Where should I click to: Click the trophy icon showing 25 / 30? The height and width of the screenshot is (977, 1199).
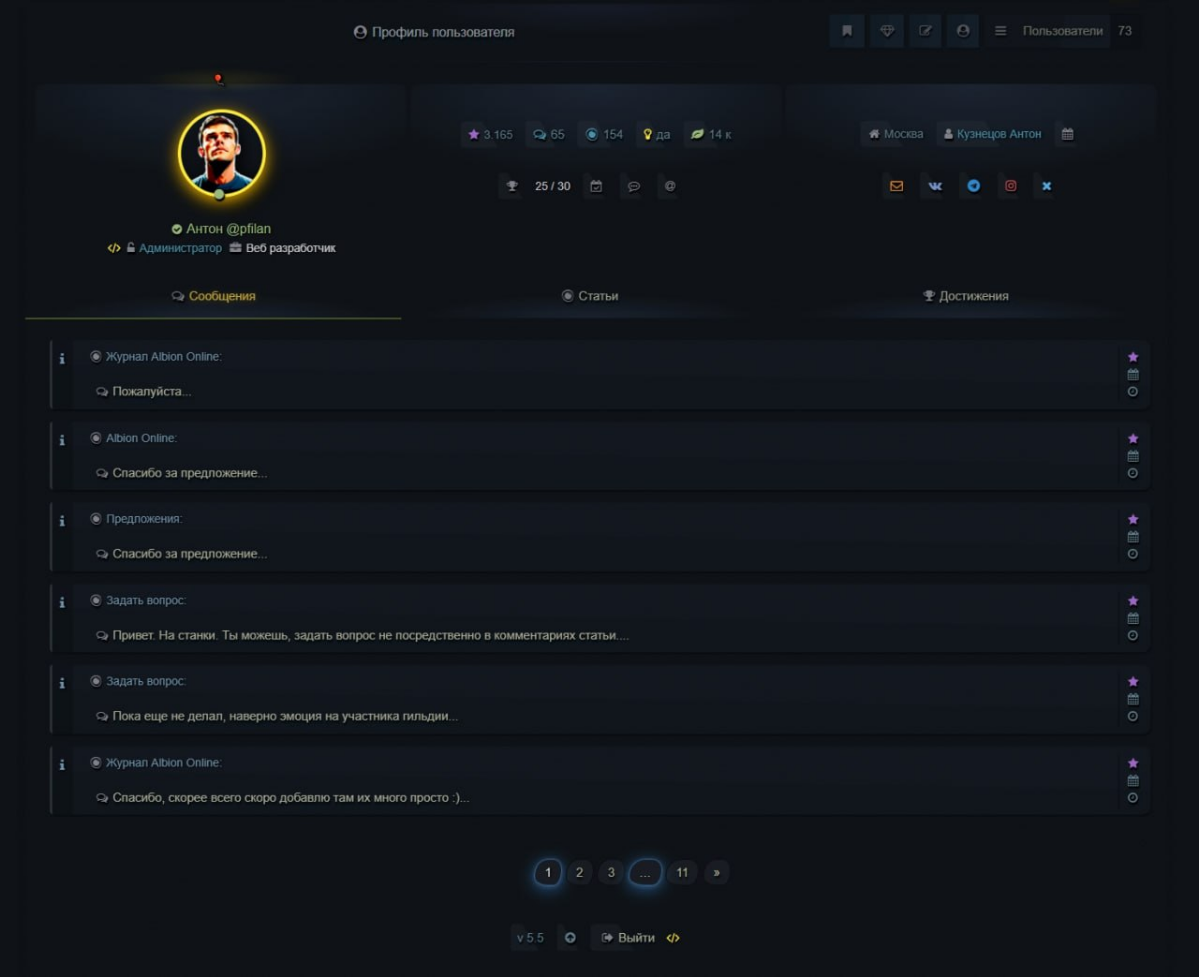click(512, 186)
